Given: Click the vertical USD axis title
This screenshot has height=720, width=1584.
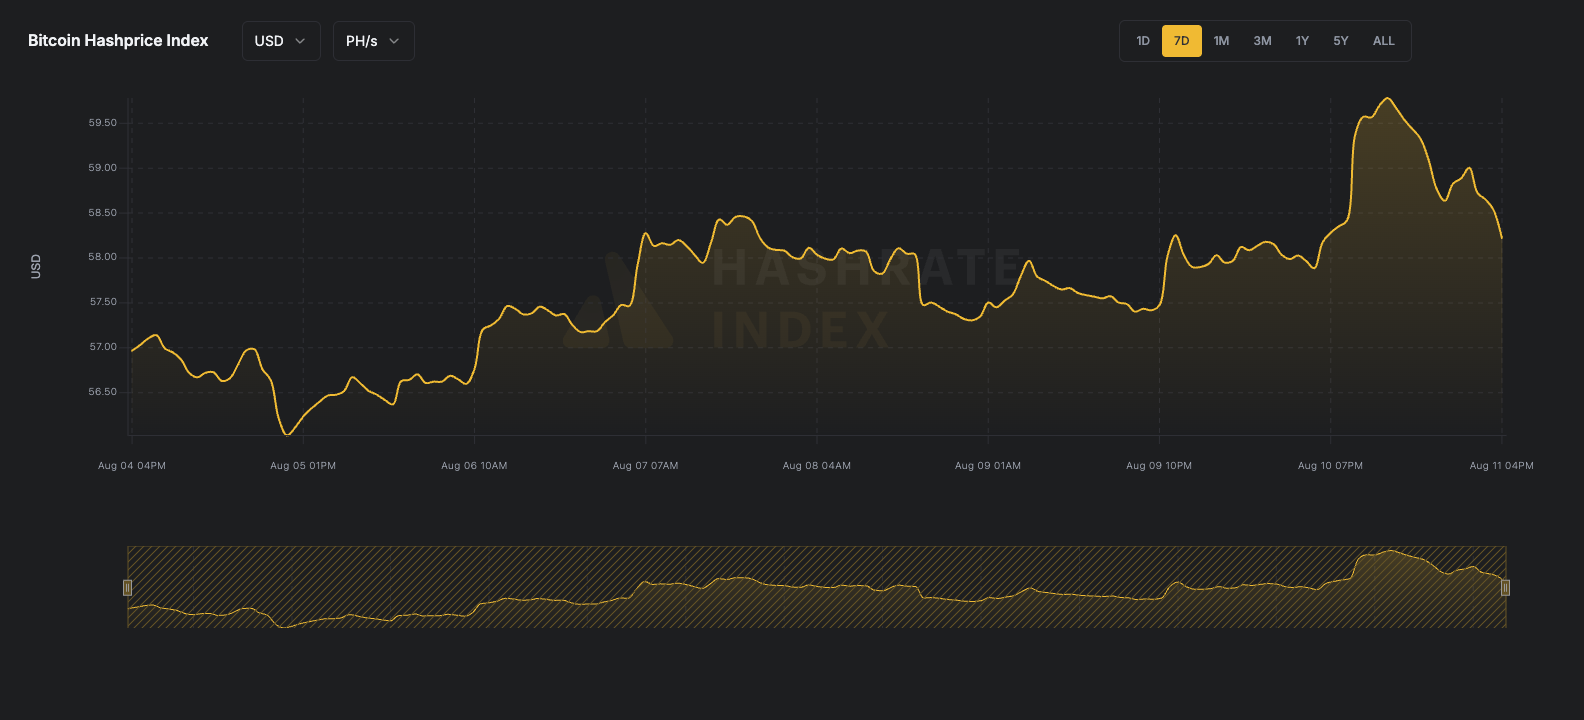Looking at the screenshot, I should tap(36, 266).
